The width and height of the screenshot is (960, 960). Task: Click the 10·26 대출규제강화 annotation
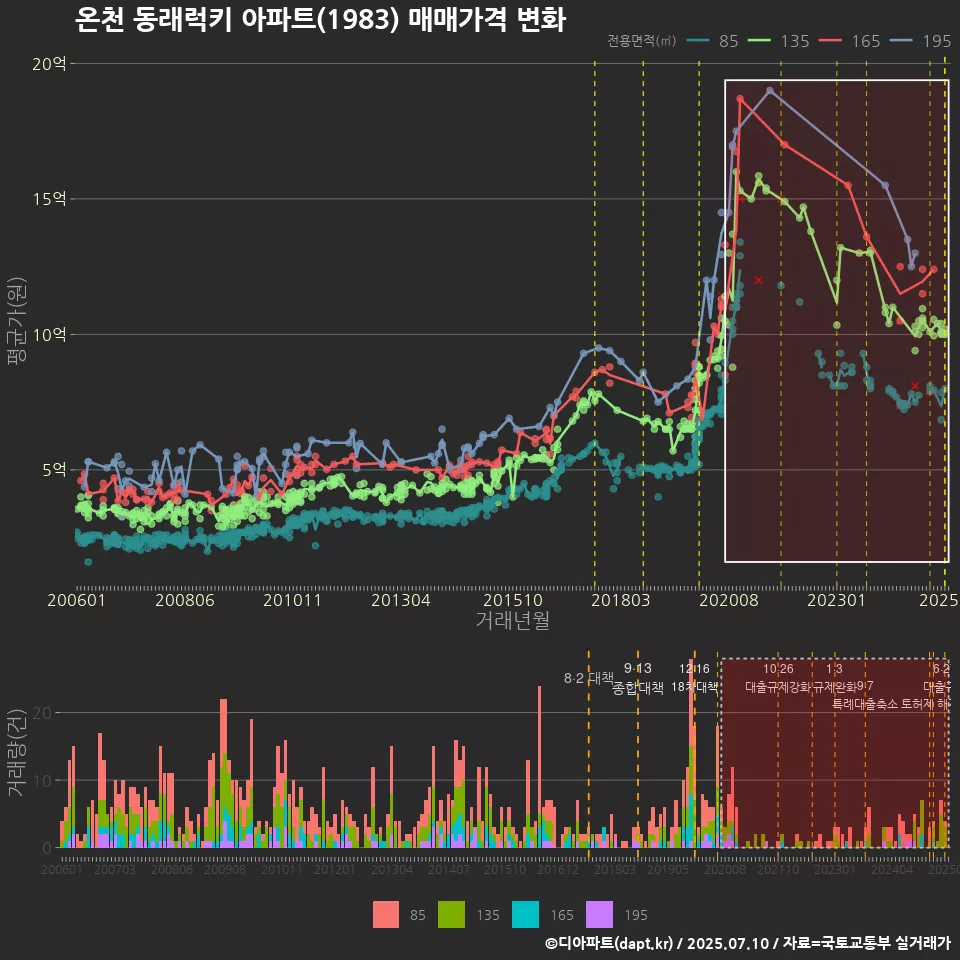pyautogui.click(x=778, y=678)
